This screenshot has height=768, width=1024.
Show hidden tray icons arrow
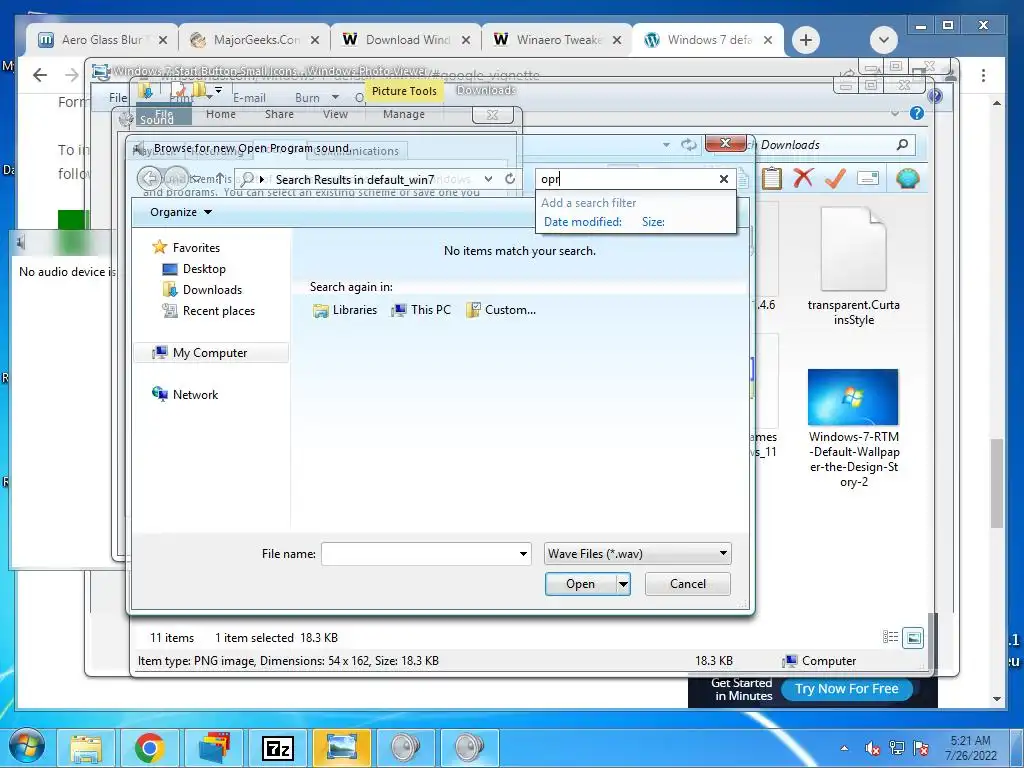(x=844, y=748)
